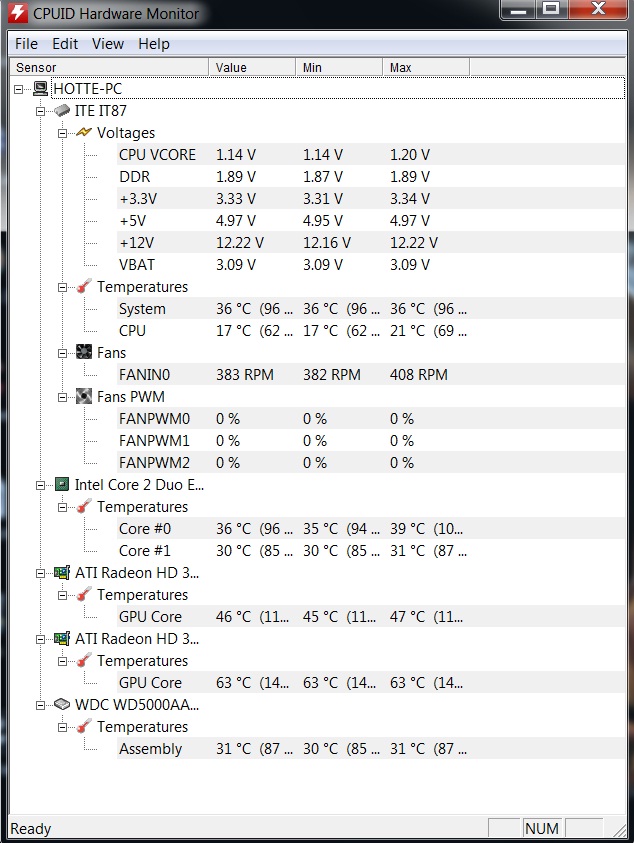Open the File menu
Screen dimensions: 634x843
(26, 44)
